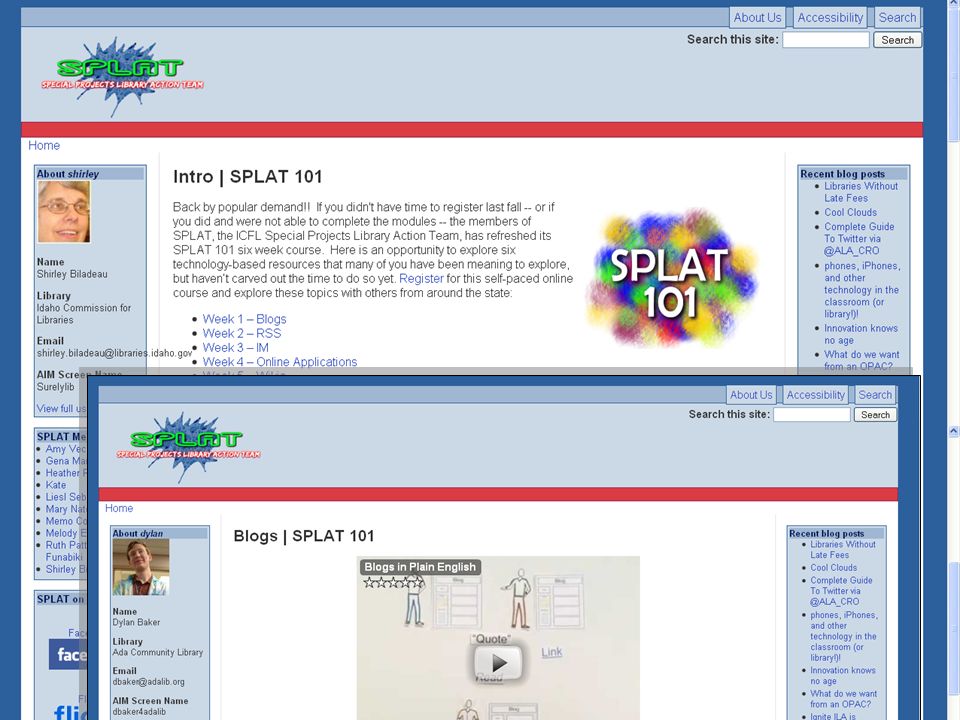Viewport: 960px width, 720px height.
Task: Click the Search button beside top search field
Action: pos(898,40)
